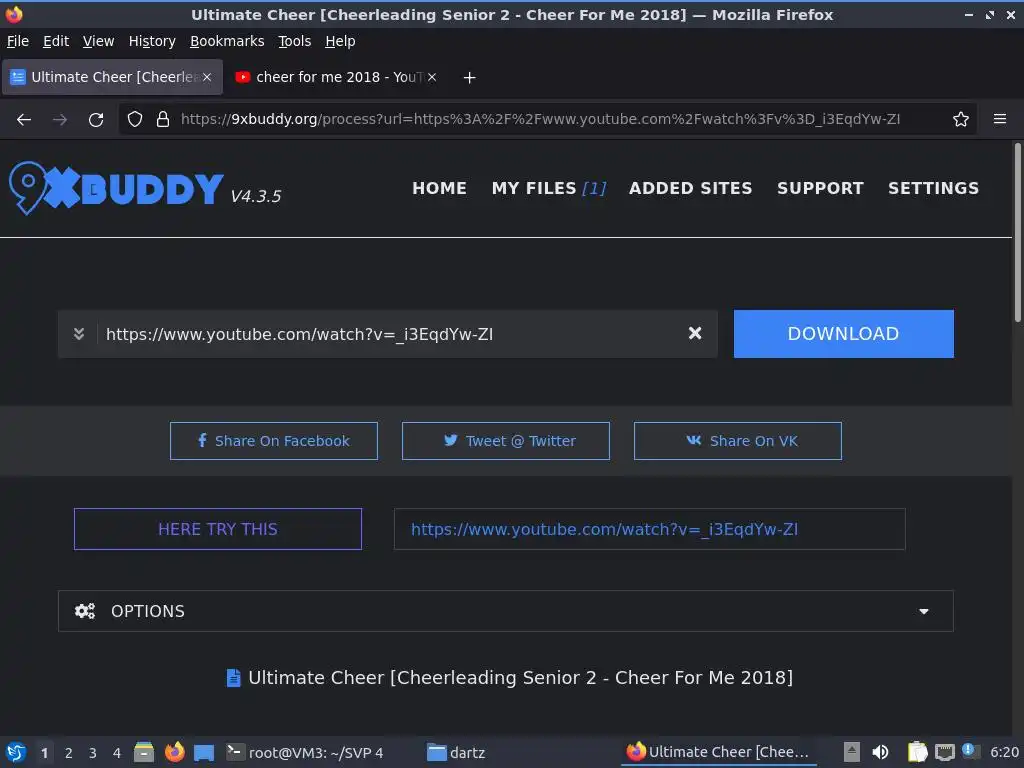Open the Bookmarks menu
Image resolution: width=1024 pixels, height=768 pixels.
[227, 41]
